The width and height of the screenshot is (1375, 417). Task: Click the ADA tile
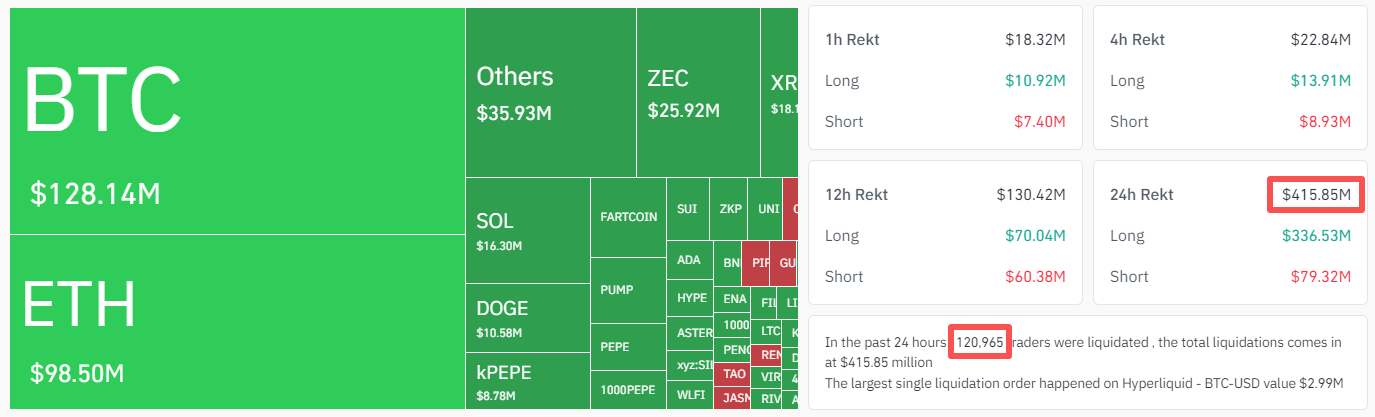coord(689,260)
